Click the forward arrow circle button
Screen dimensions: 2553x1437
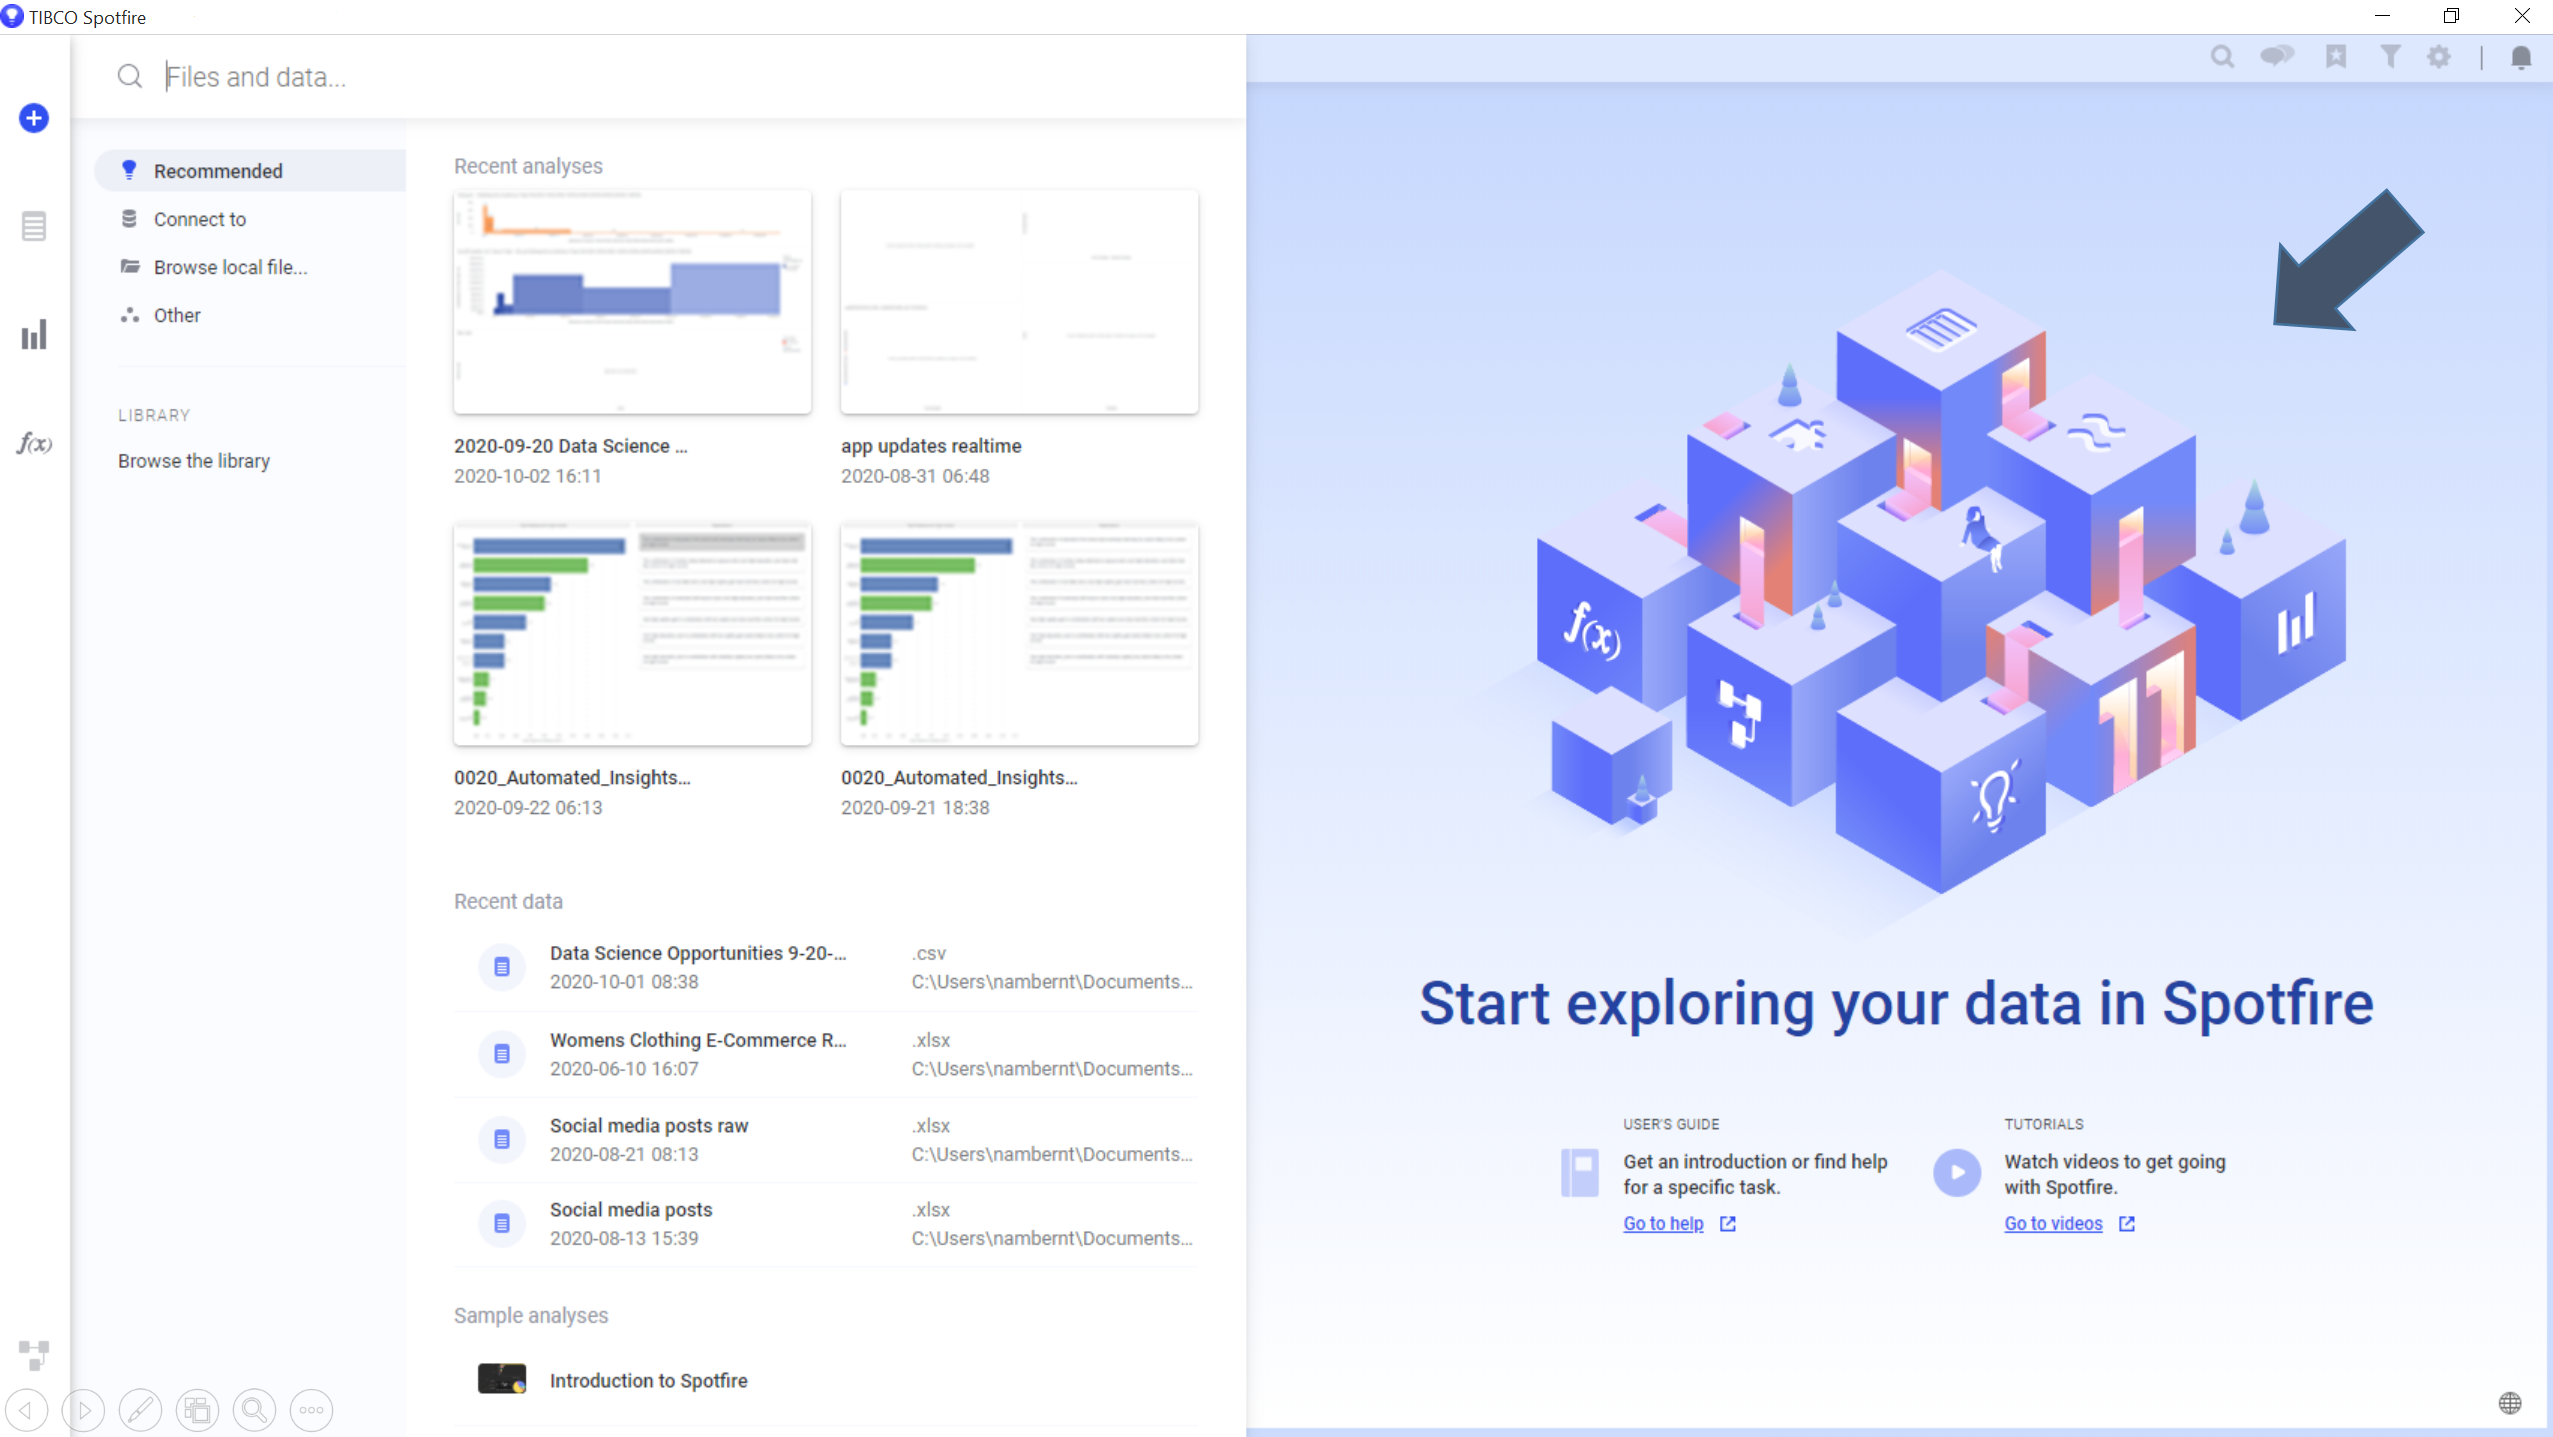click(x=84, y=1410)
